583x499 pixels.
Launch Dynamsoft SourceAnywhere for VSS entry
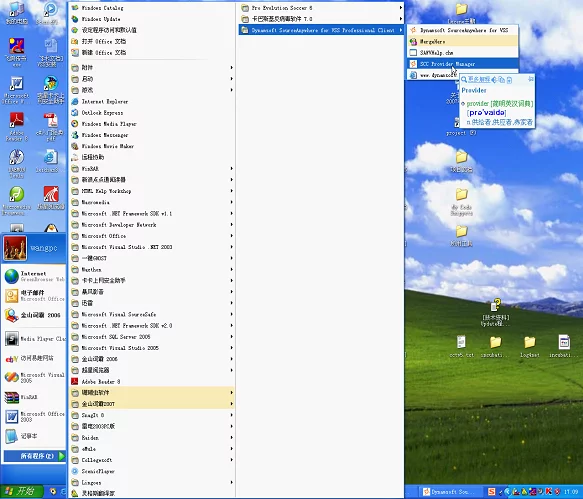coord(463,30)
